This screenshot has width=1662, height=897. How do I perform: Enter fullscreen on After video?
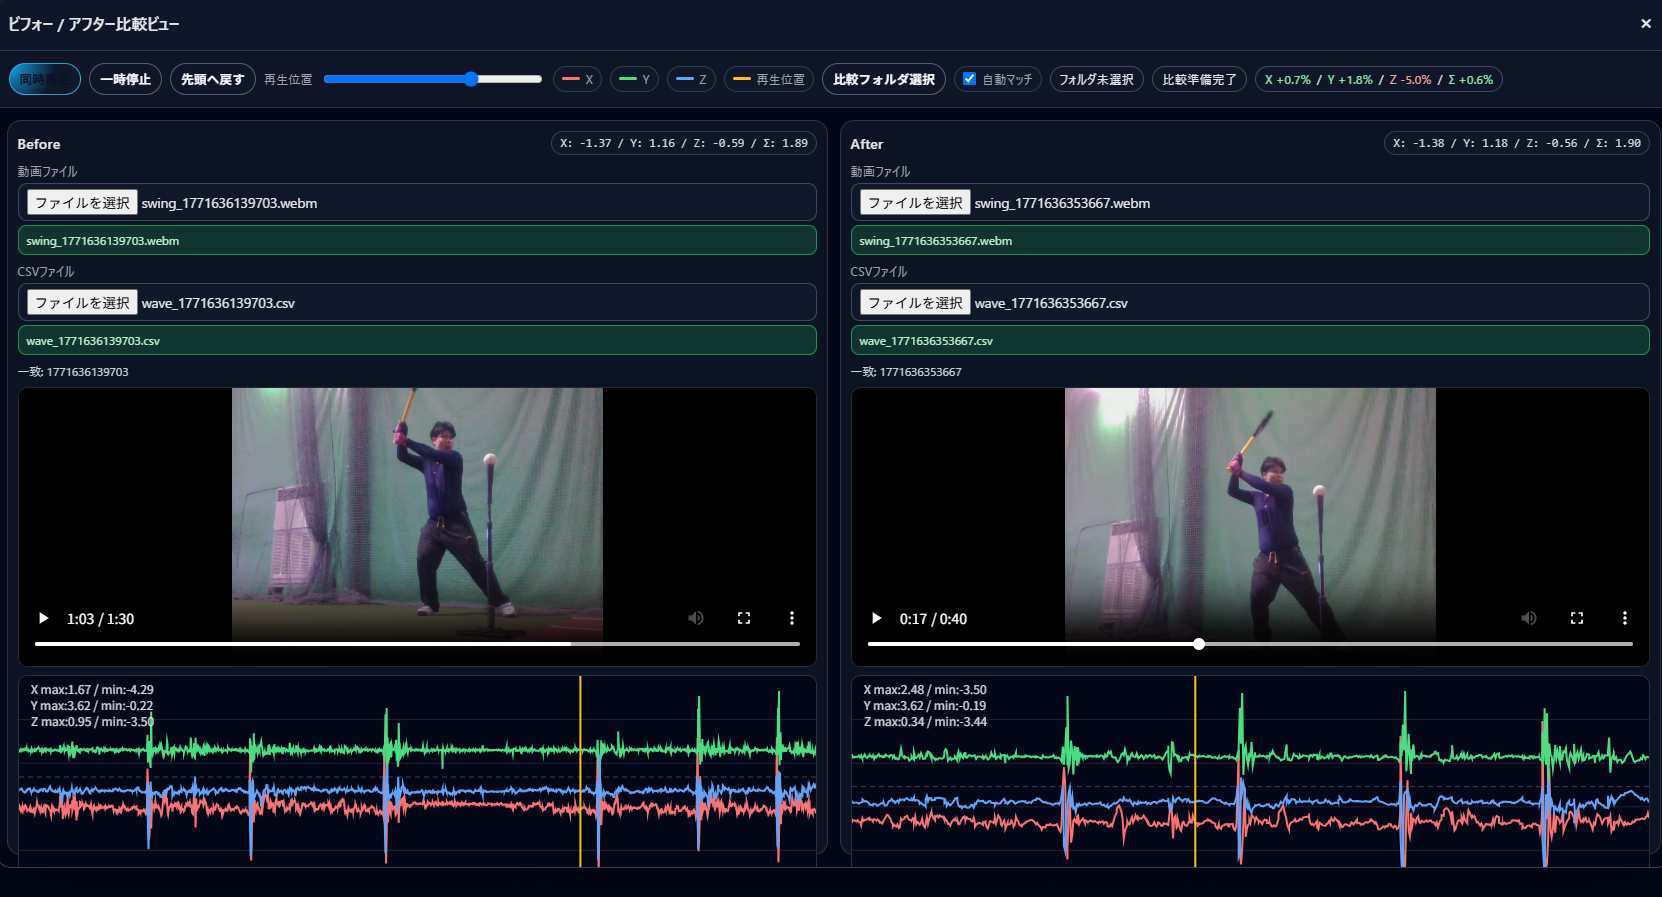tap(1577, 618)
